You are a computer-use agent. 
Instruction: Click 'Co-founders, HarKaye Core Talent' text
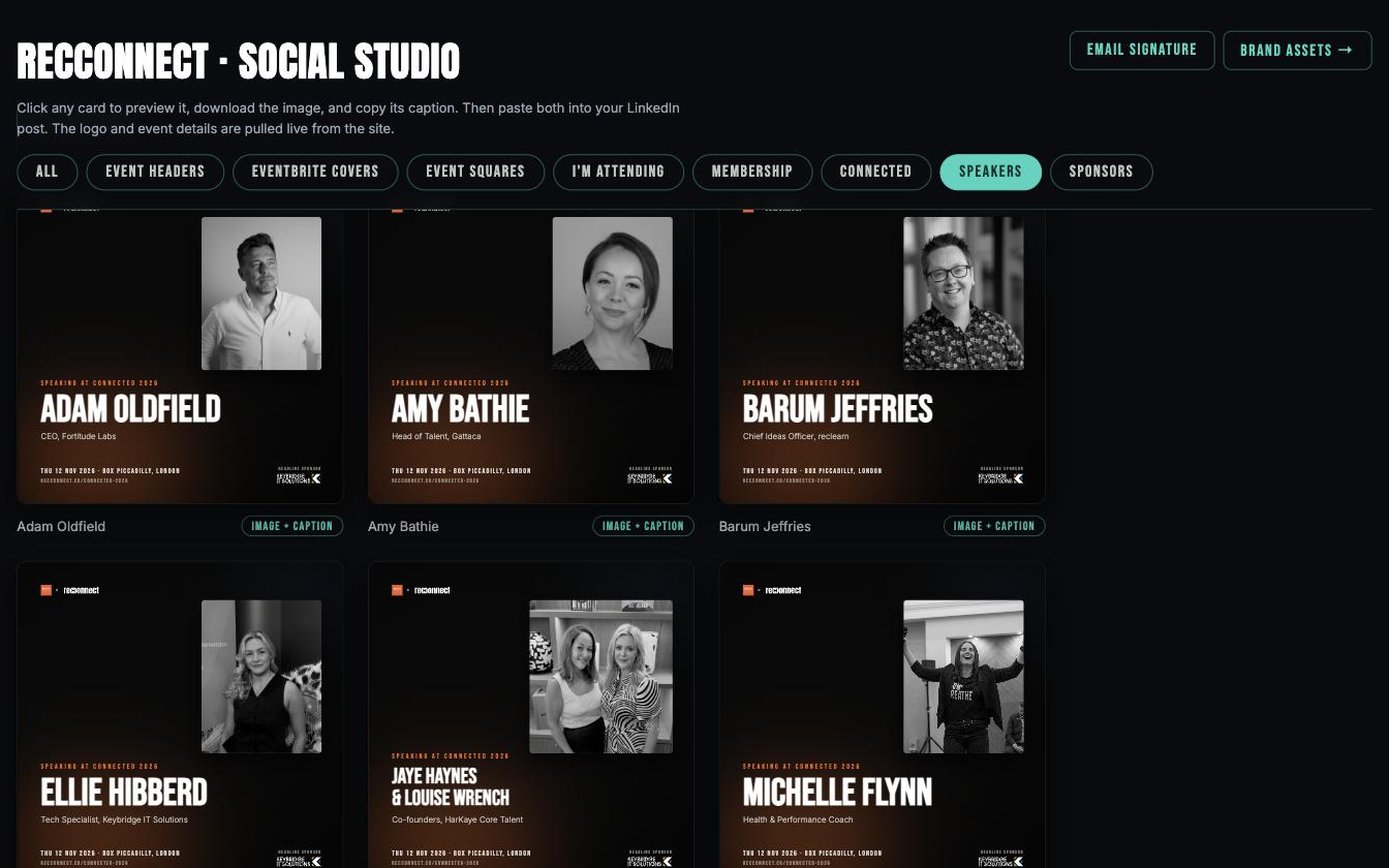[457, 820]
